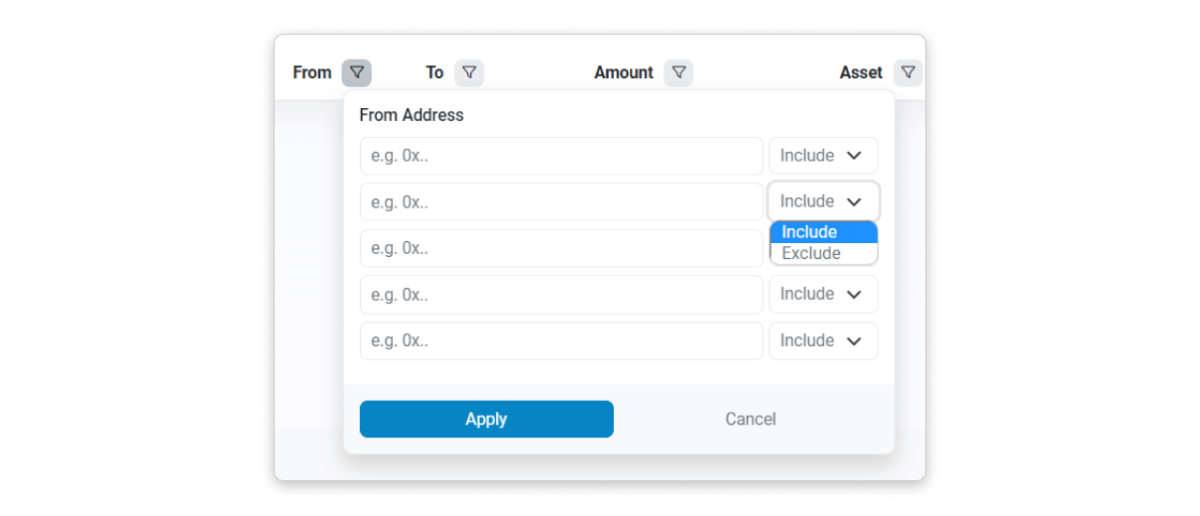
Task: Click the Amount column header label
Action: [624, 73]
